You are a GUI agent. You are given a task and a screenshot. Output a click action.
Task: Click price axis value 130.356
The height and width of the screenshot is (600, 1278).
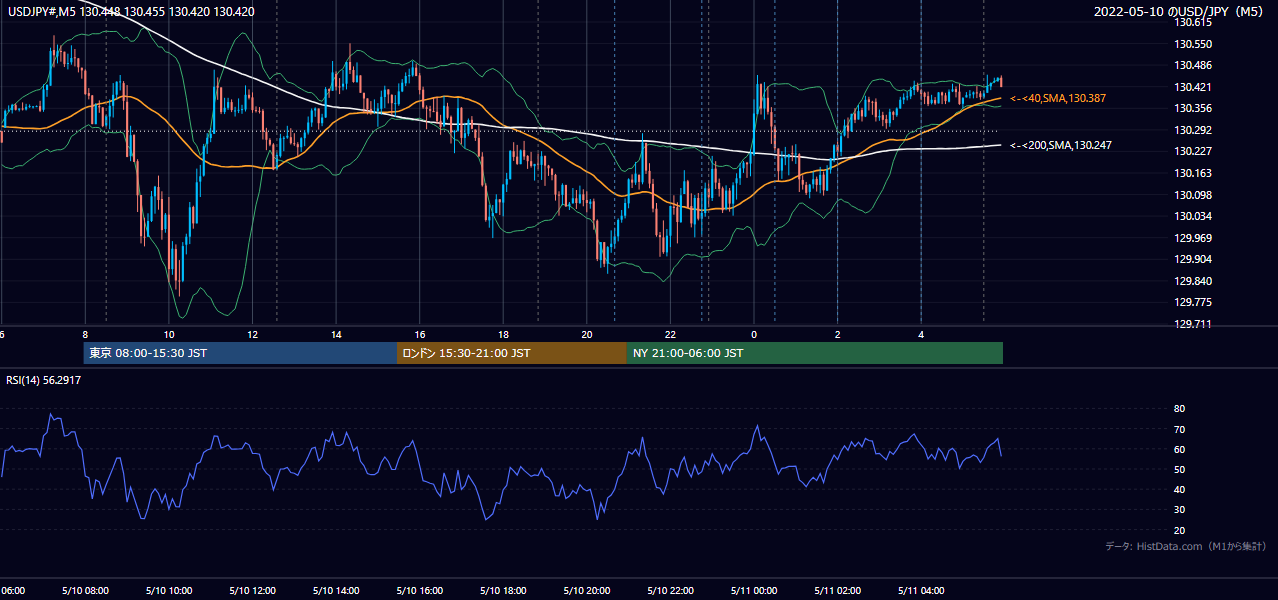click(x=1195, y=108)
